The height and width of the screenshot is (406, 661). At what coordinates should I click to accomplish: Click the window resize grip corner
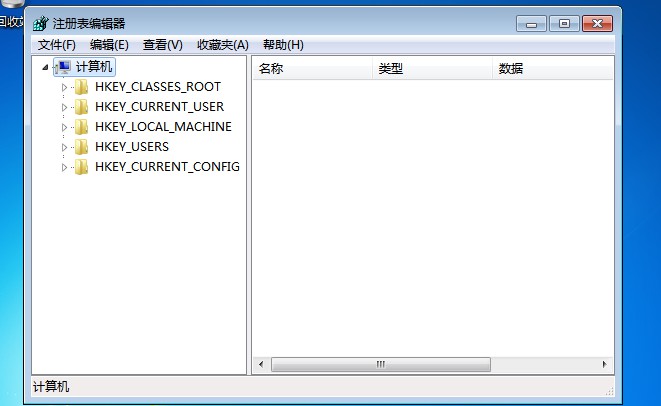click(x=610, y=391)
